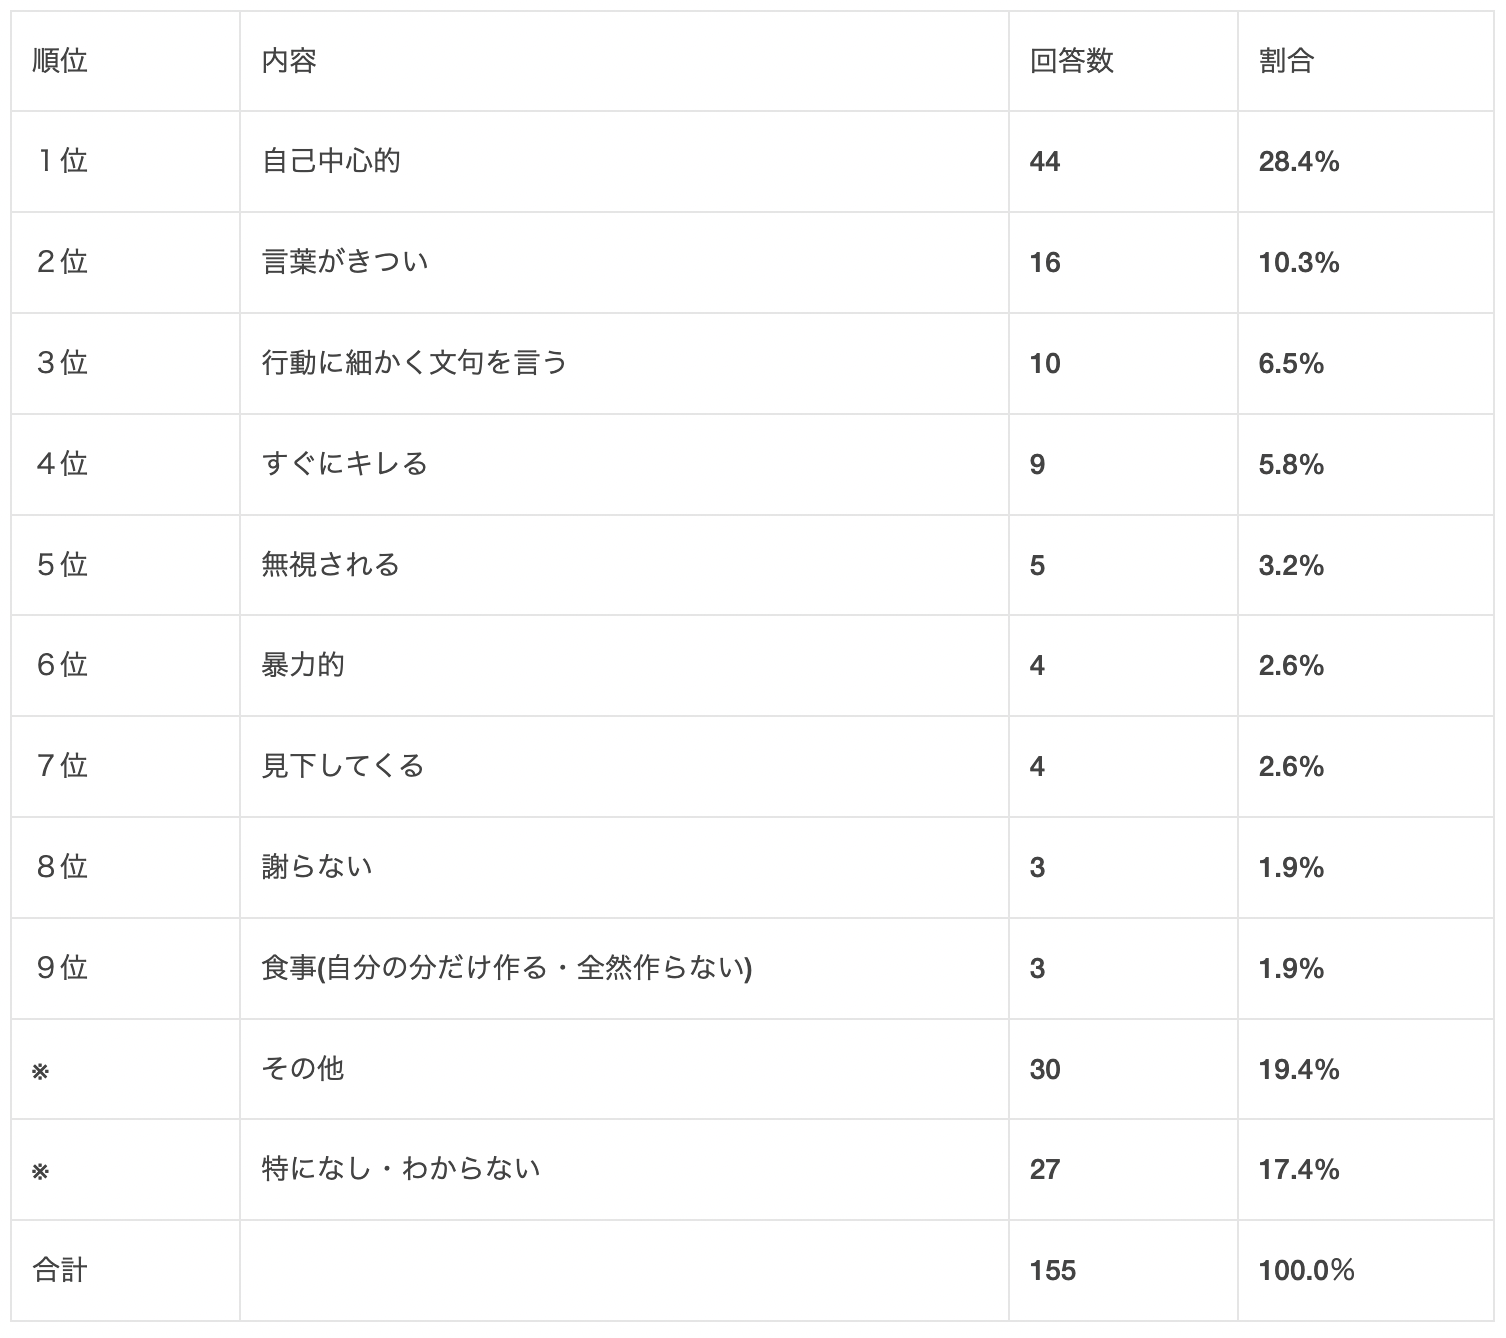Select the 行動に細かく文句を言う cell
Viewport: 1506px width, 1338px height.
(414, 363)
